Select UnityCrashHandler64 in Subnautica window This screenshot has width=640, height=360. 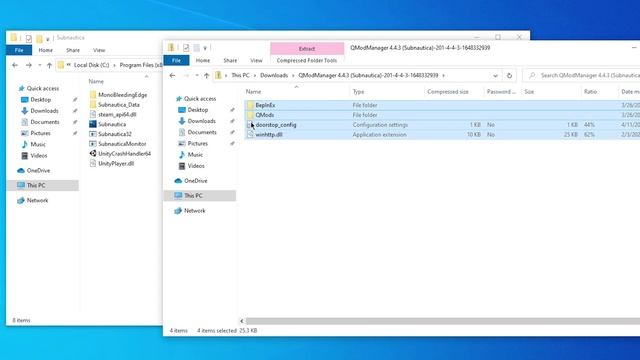[x=124, y=154]
